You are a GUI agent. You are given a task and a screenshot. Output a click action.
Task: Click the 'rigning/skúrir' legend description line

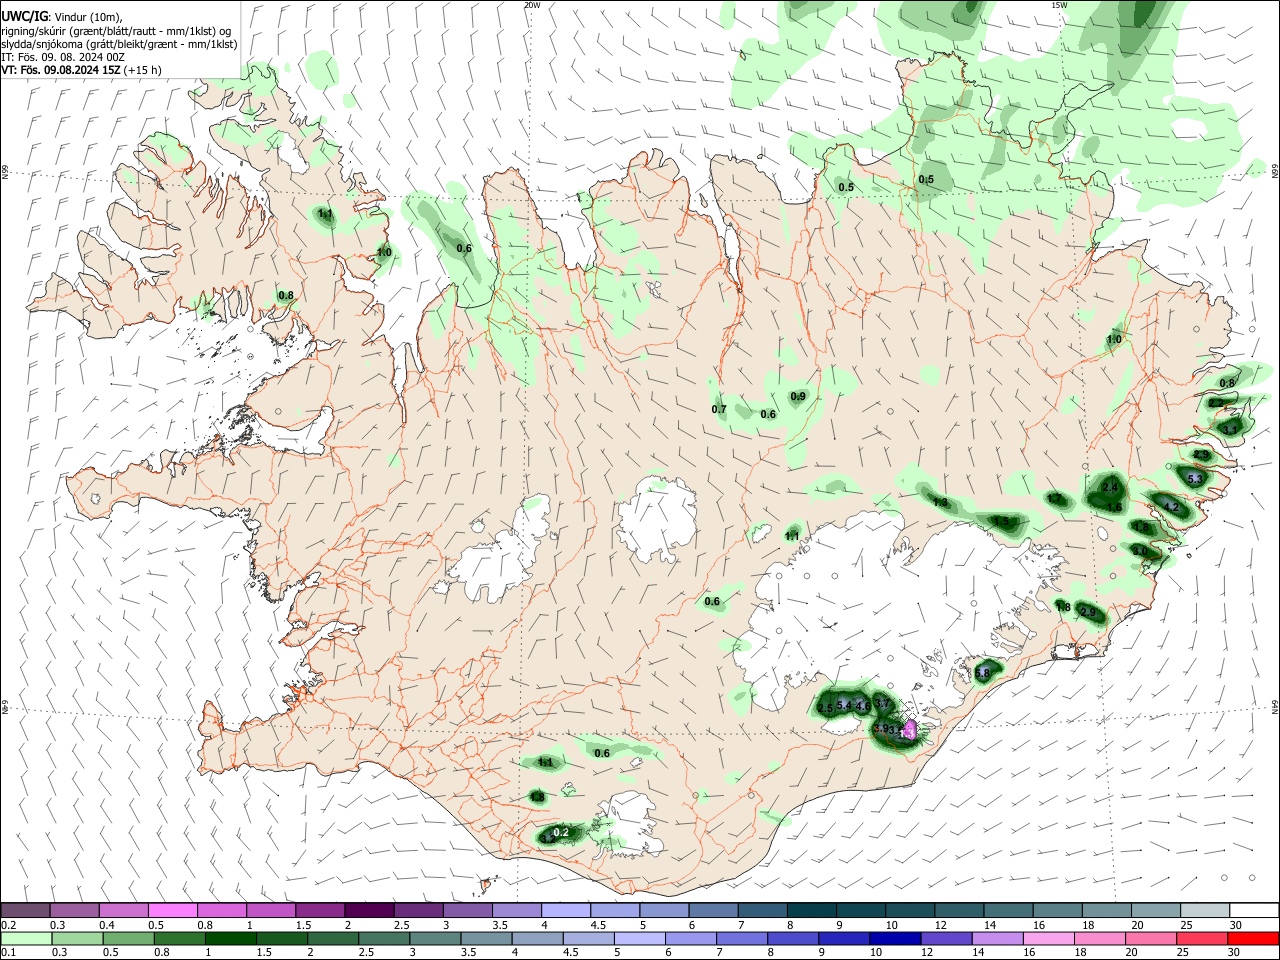[x=117, y=31]
